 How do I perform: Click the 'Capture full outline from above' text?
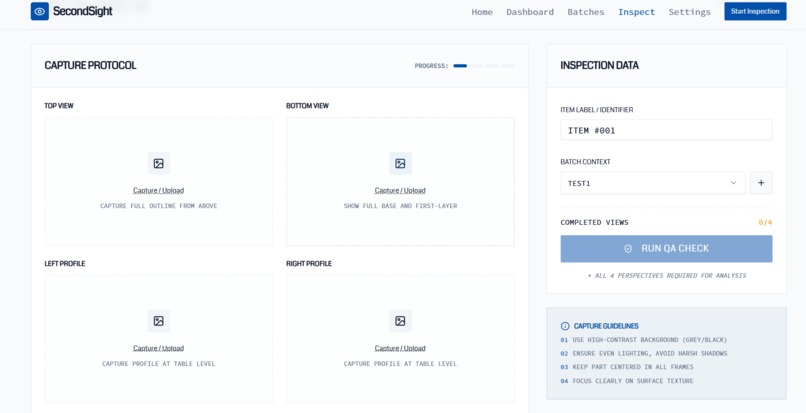158,206
